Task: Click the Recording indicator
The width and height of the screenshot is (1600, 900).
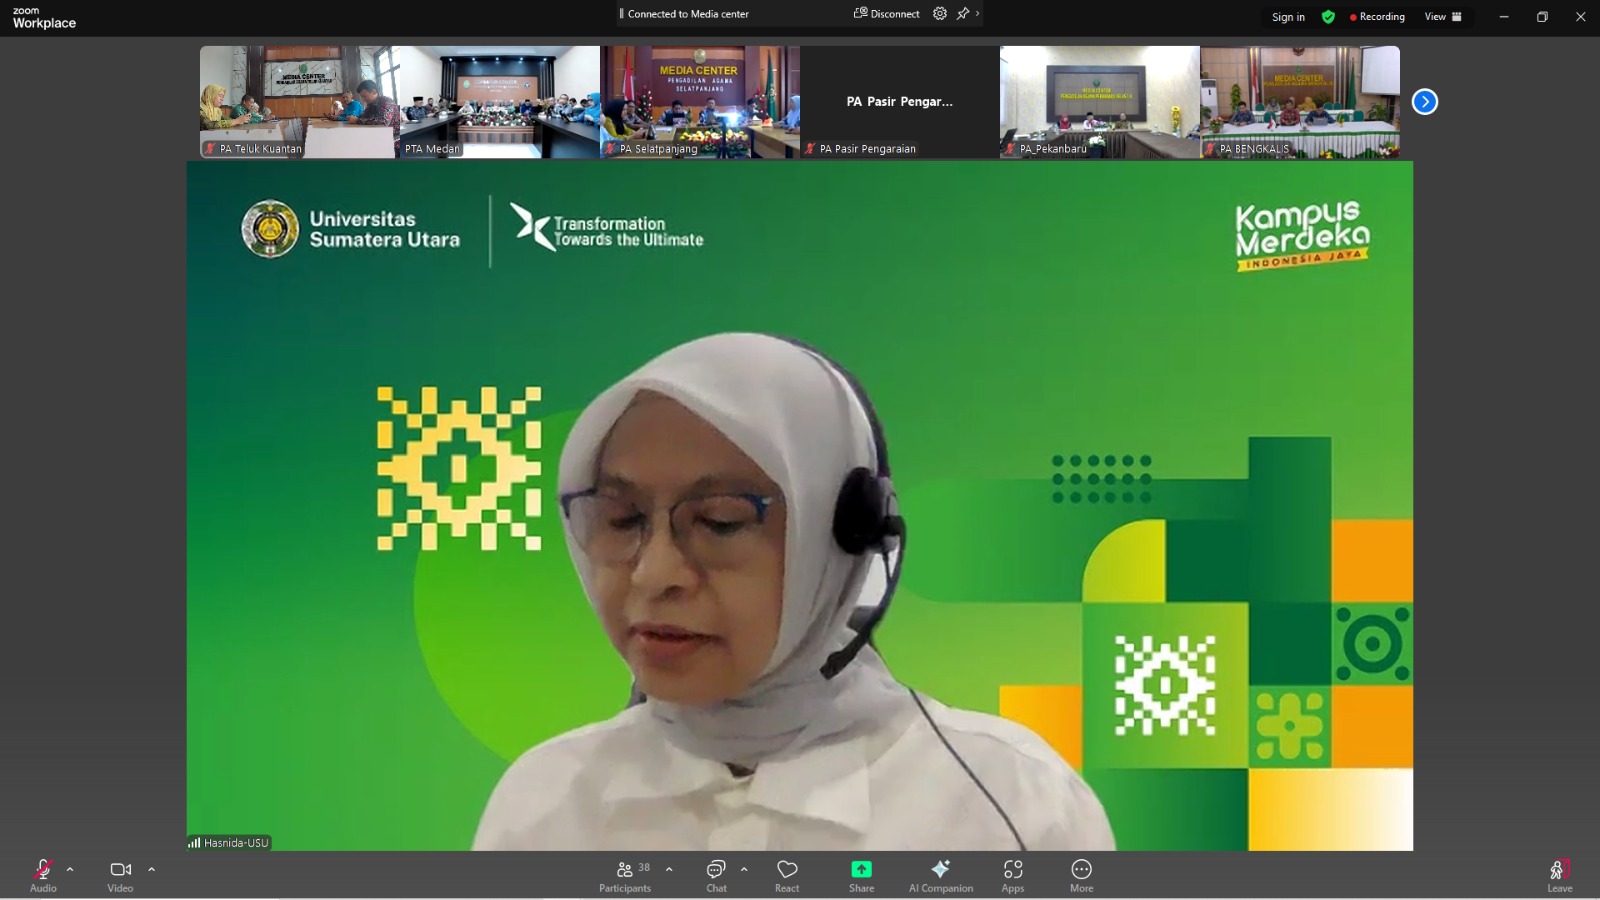Action: coord(1377,17)
